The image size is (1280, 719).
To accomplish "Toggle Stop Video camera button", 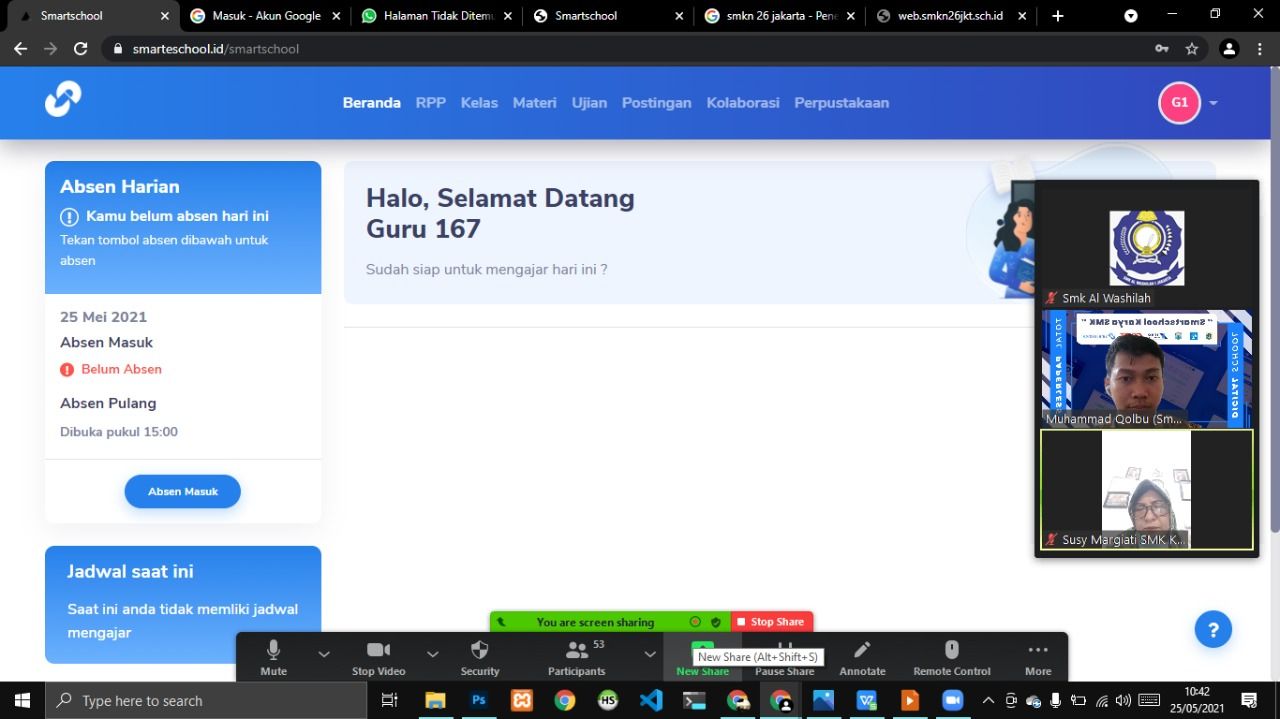I will pos(378,650).
